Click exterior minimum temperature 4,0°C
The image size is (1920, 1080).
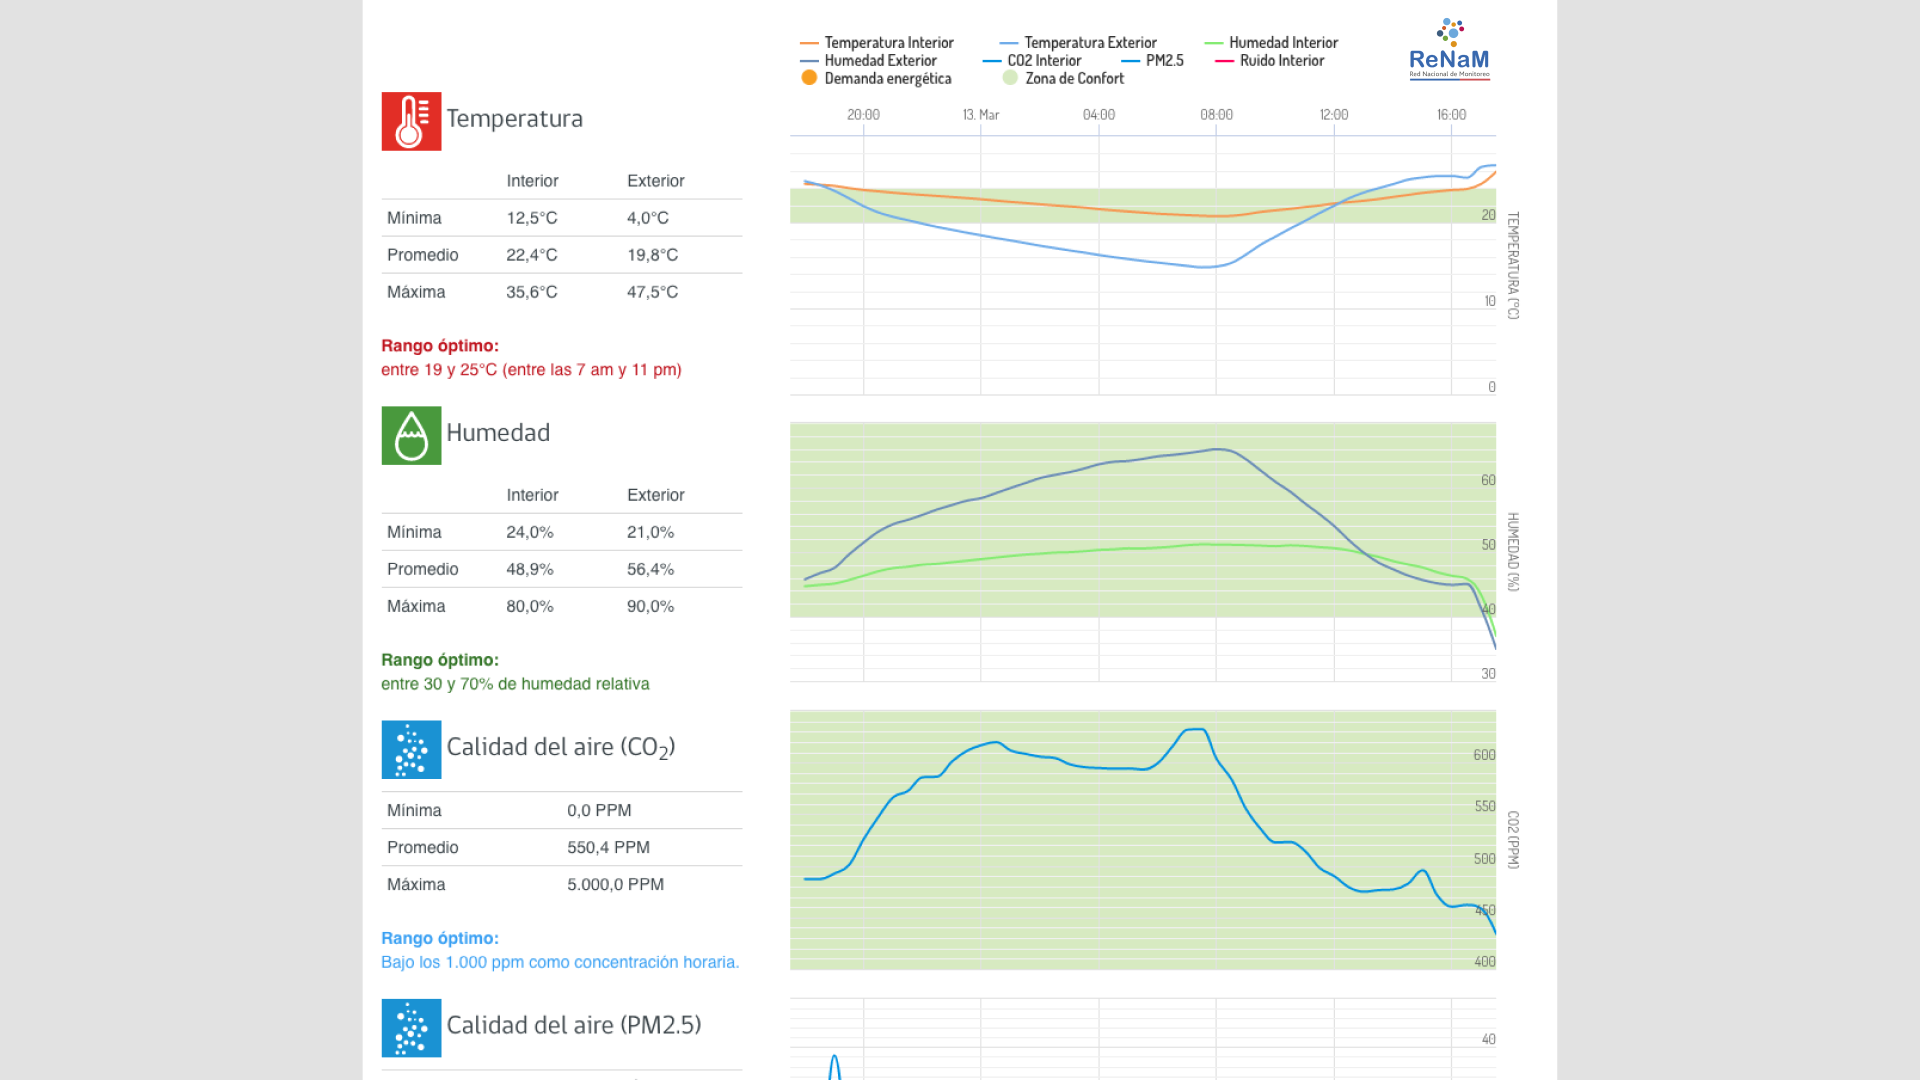[648, 218]
